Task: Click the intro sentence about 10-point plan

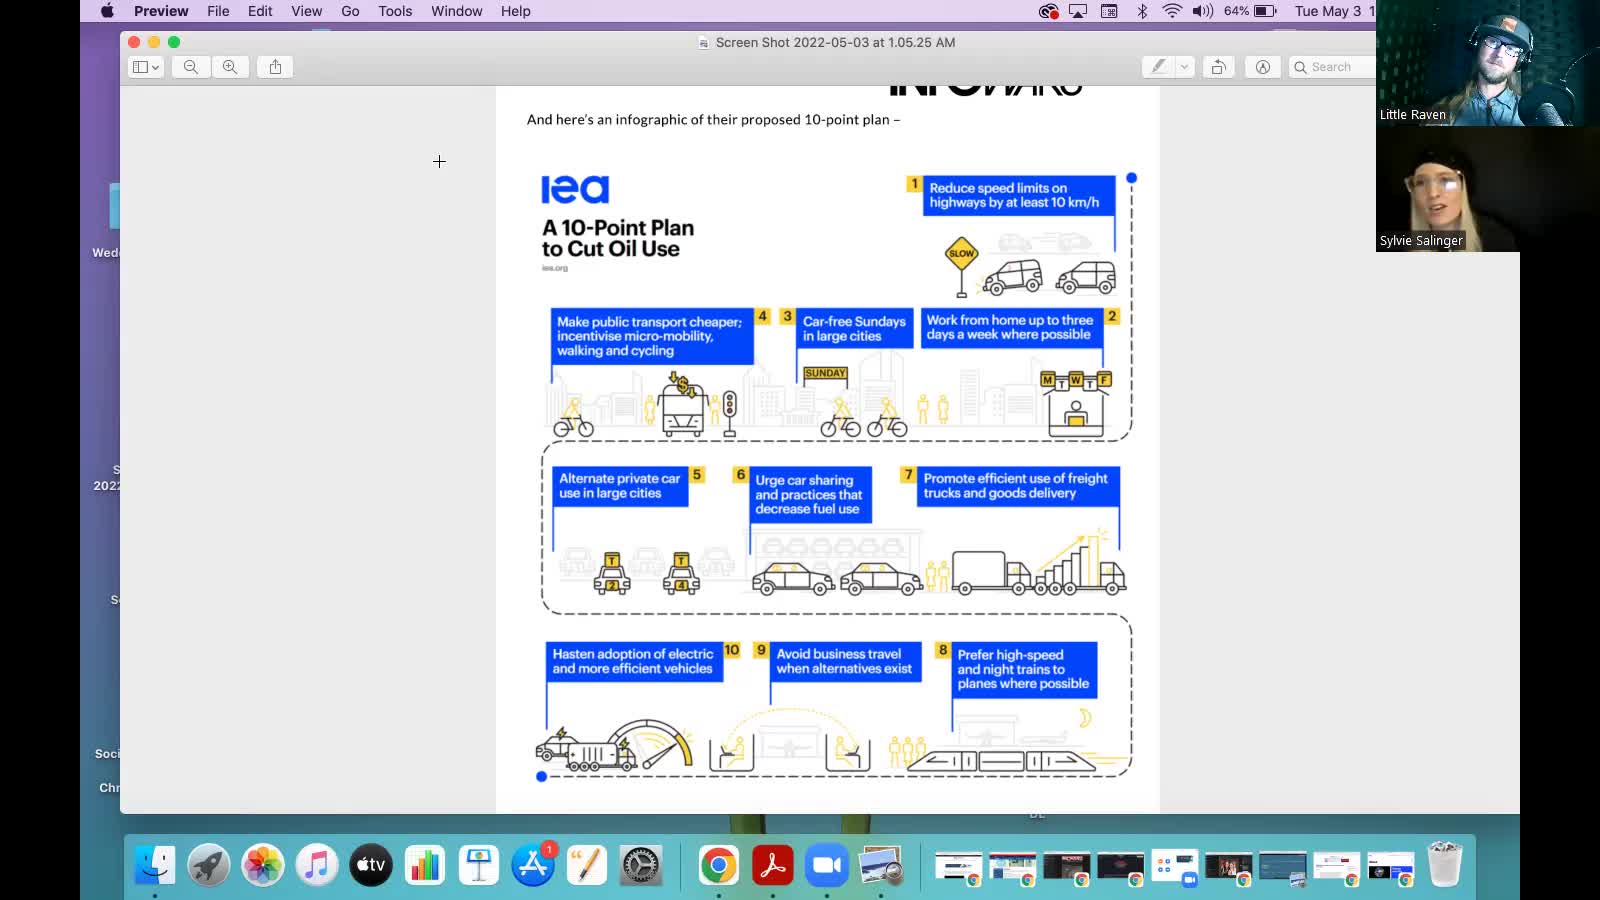Action: (713, 119)
